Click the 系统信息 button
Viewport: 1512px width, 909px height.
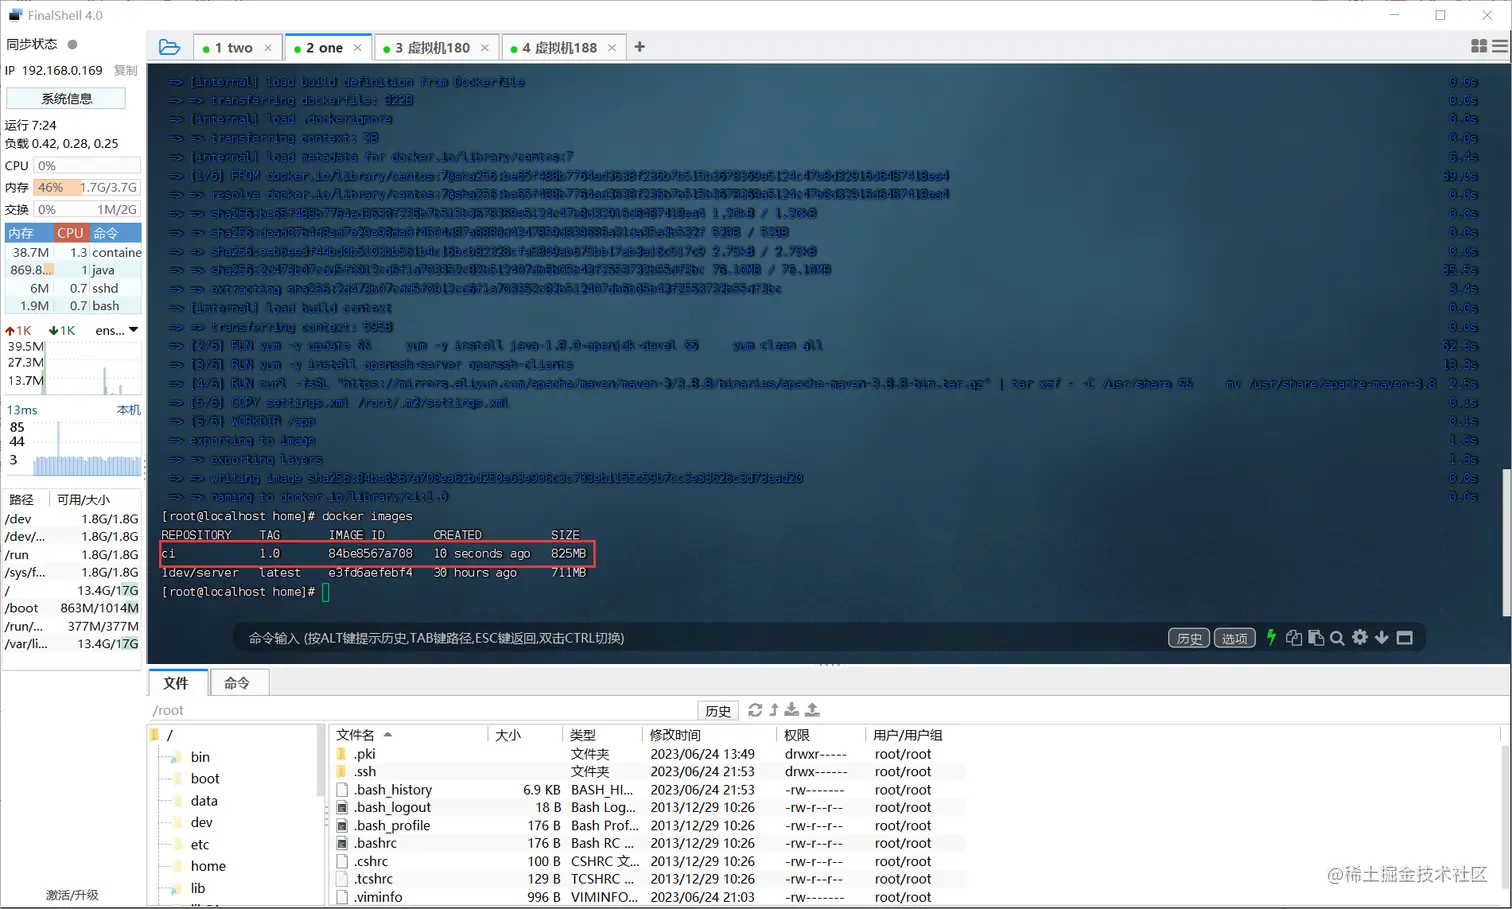click(66, 98)
